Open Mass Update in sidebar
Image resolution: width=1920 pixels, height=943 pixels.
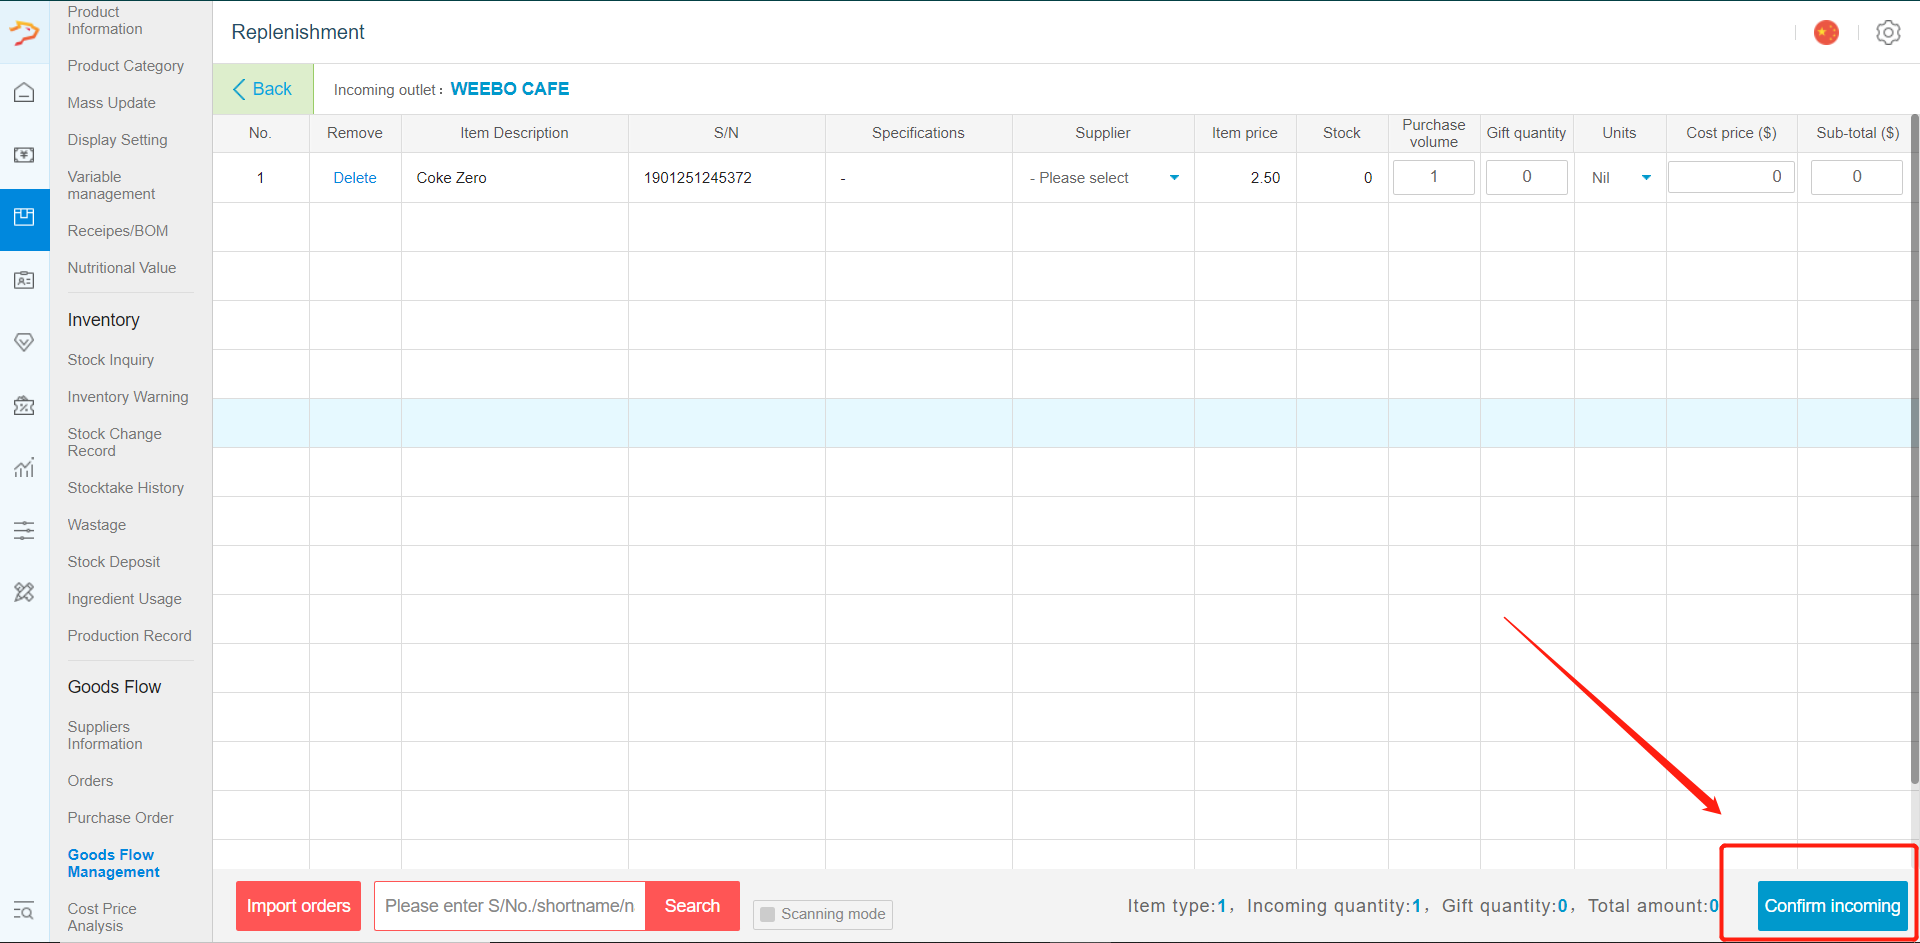click(112, 103)
